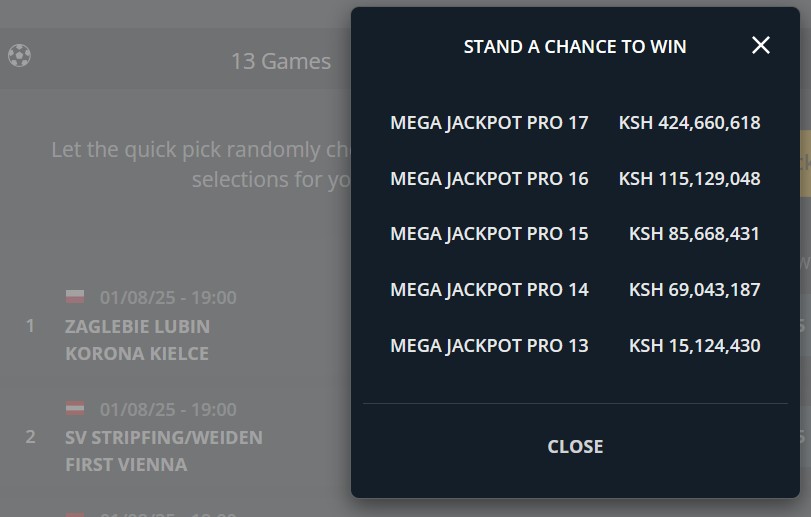
Task: Select the Mega Jackpot Pro 17 entry
Action: (x=489, y=123)
